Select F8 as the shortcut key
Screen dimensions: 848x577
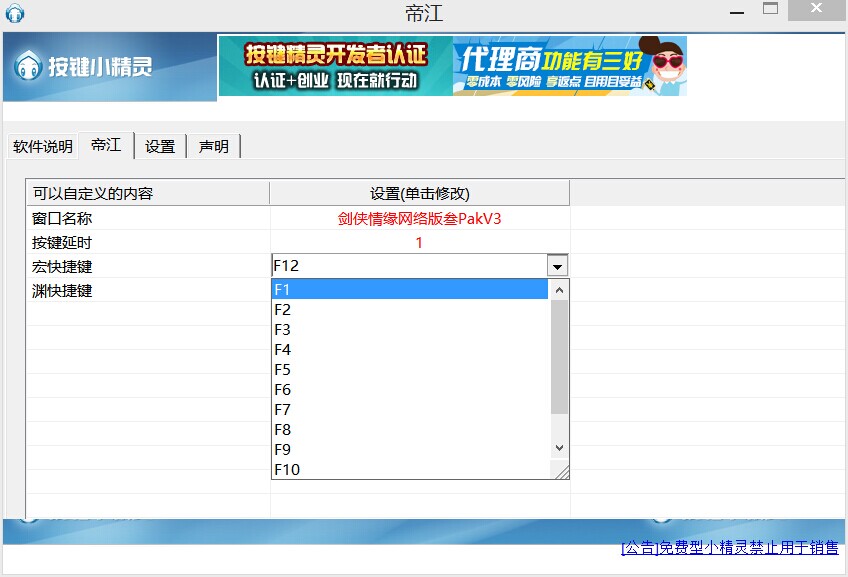tap(410, 429)
